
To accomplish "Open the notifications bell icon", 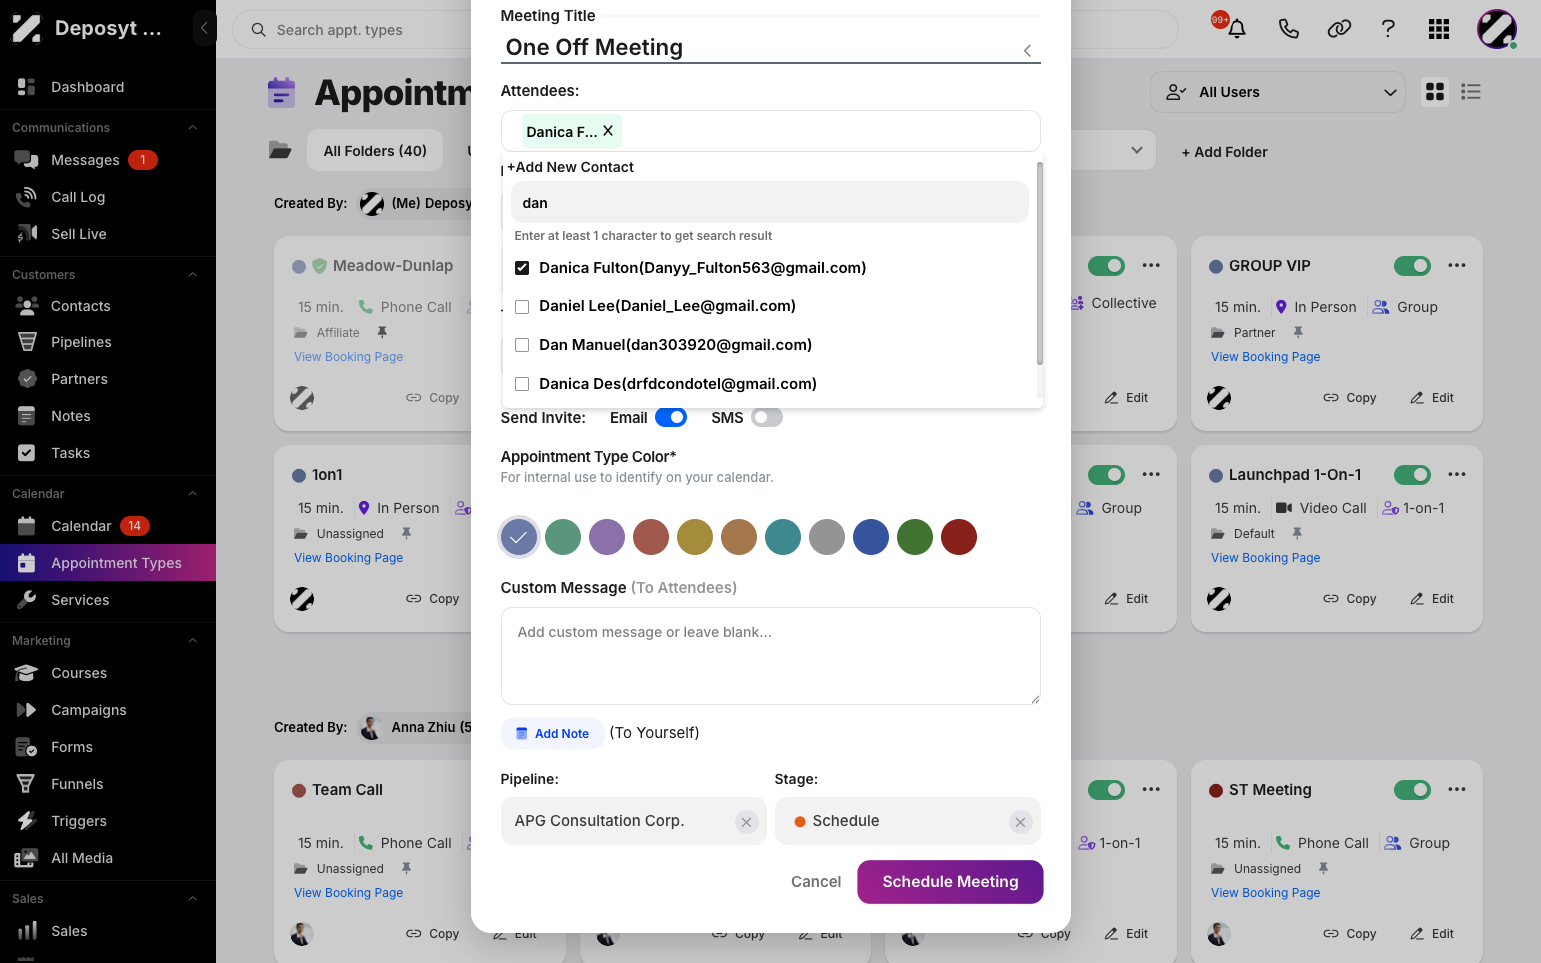I will point(1237,29).
